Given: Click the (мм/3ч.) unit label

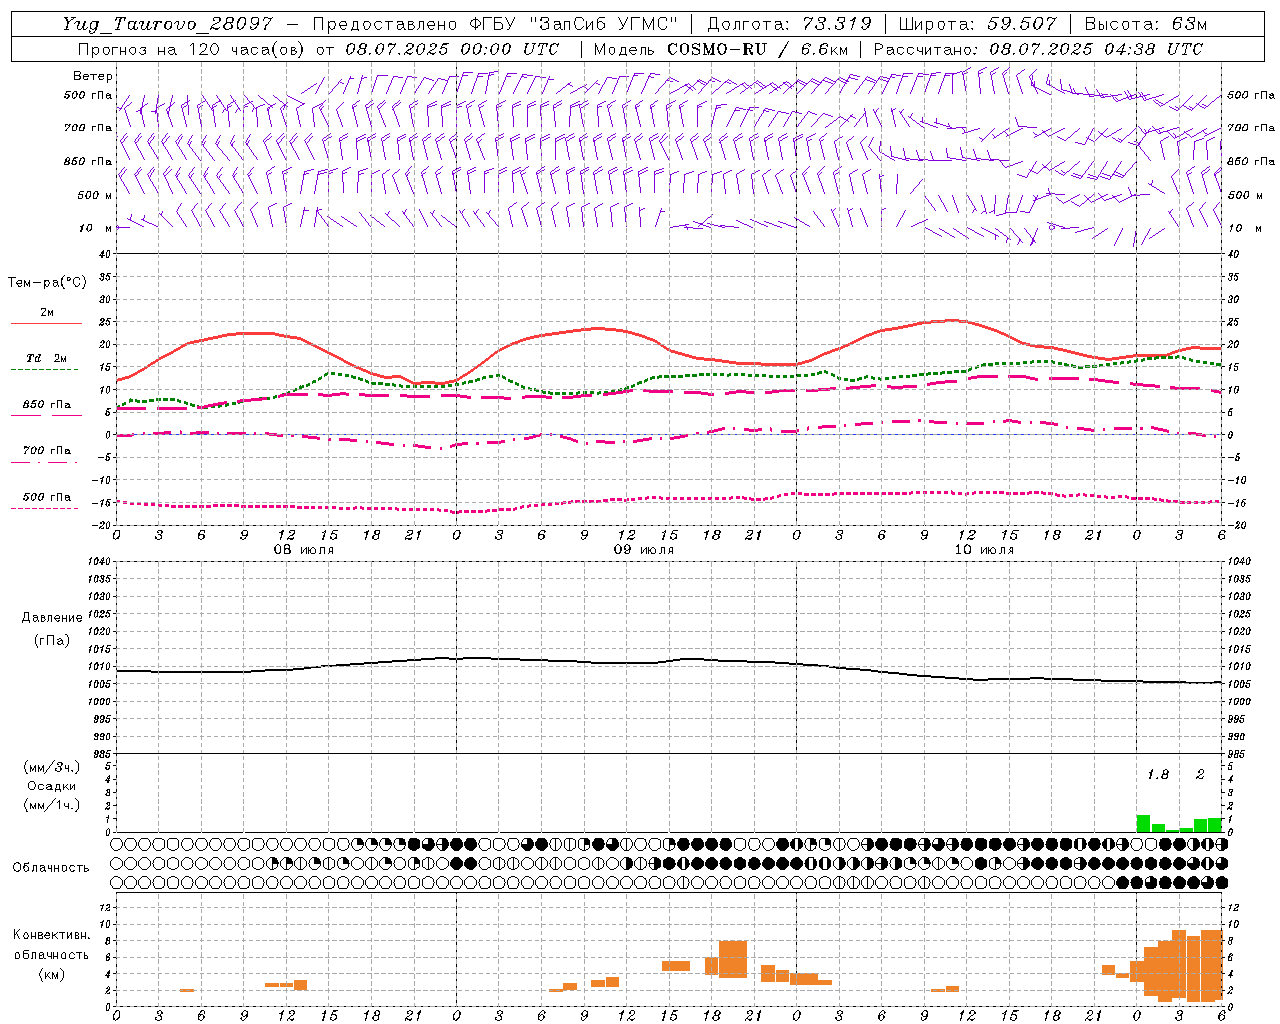Looking at the screenshot, I should [51, 768].
